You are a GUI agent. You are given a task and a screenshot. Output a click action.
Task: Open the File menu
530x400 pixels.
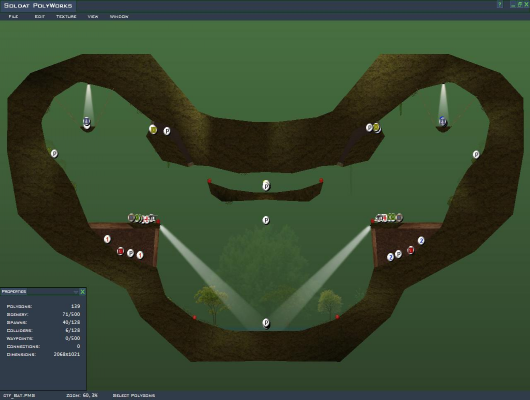click(x=13, y=16)
